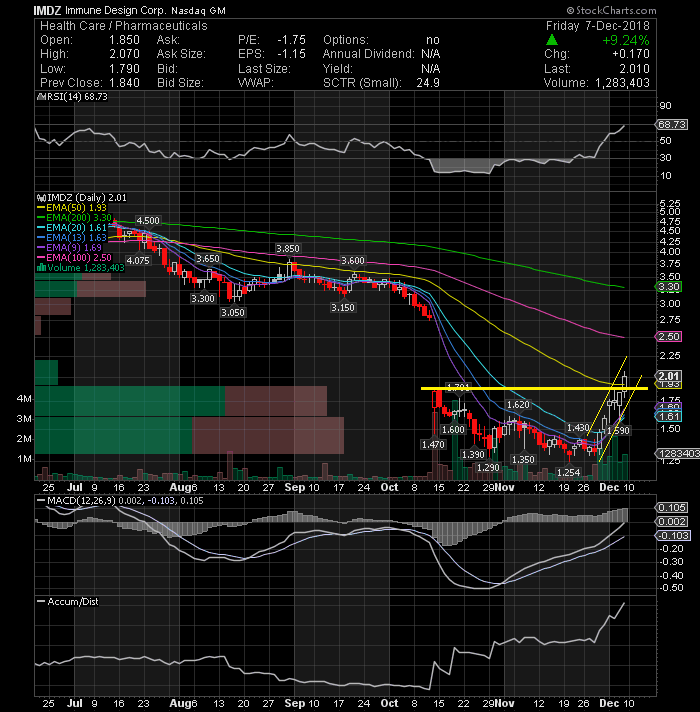This screenshot has width=700, height=712.
Task: Select the EMA(200) 3.30 legend entry
Action: click(x=74, y=218)
